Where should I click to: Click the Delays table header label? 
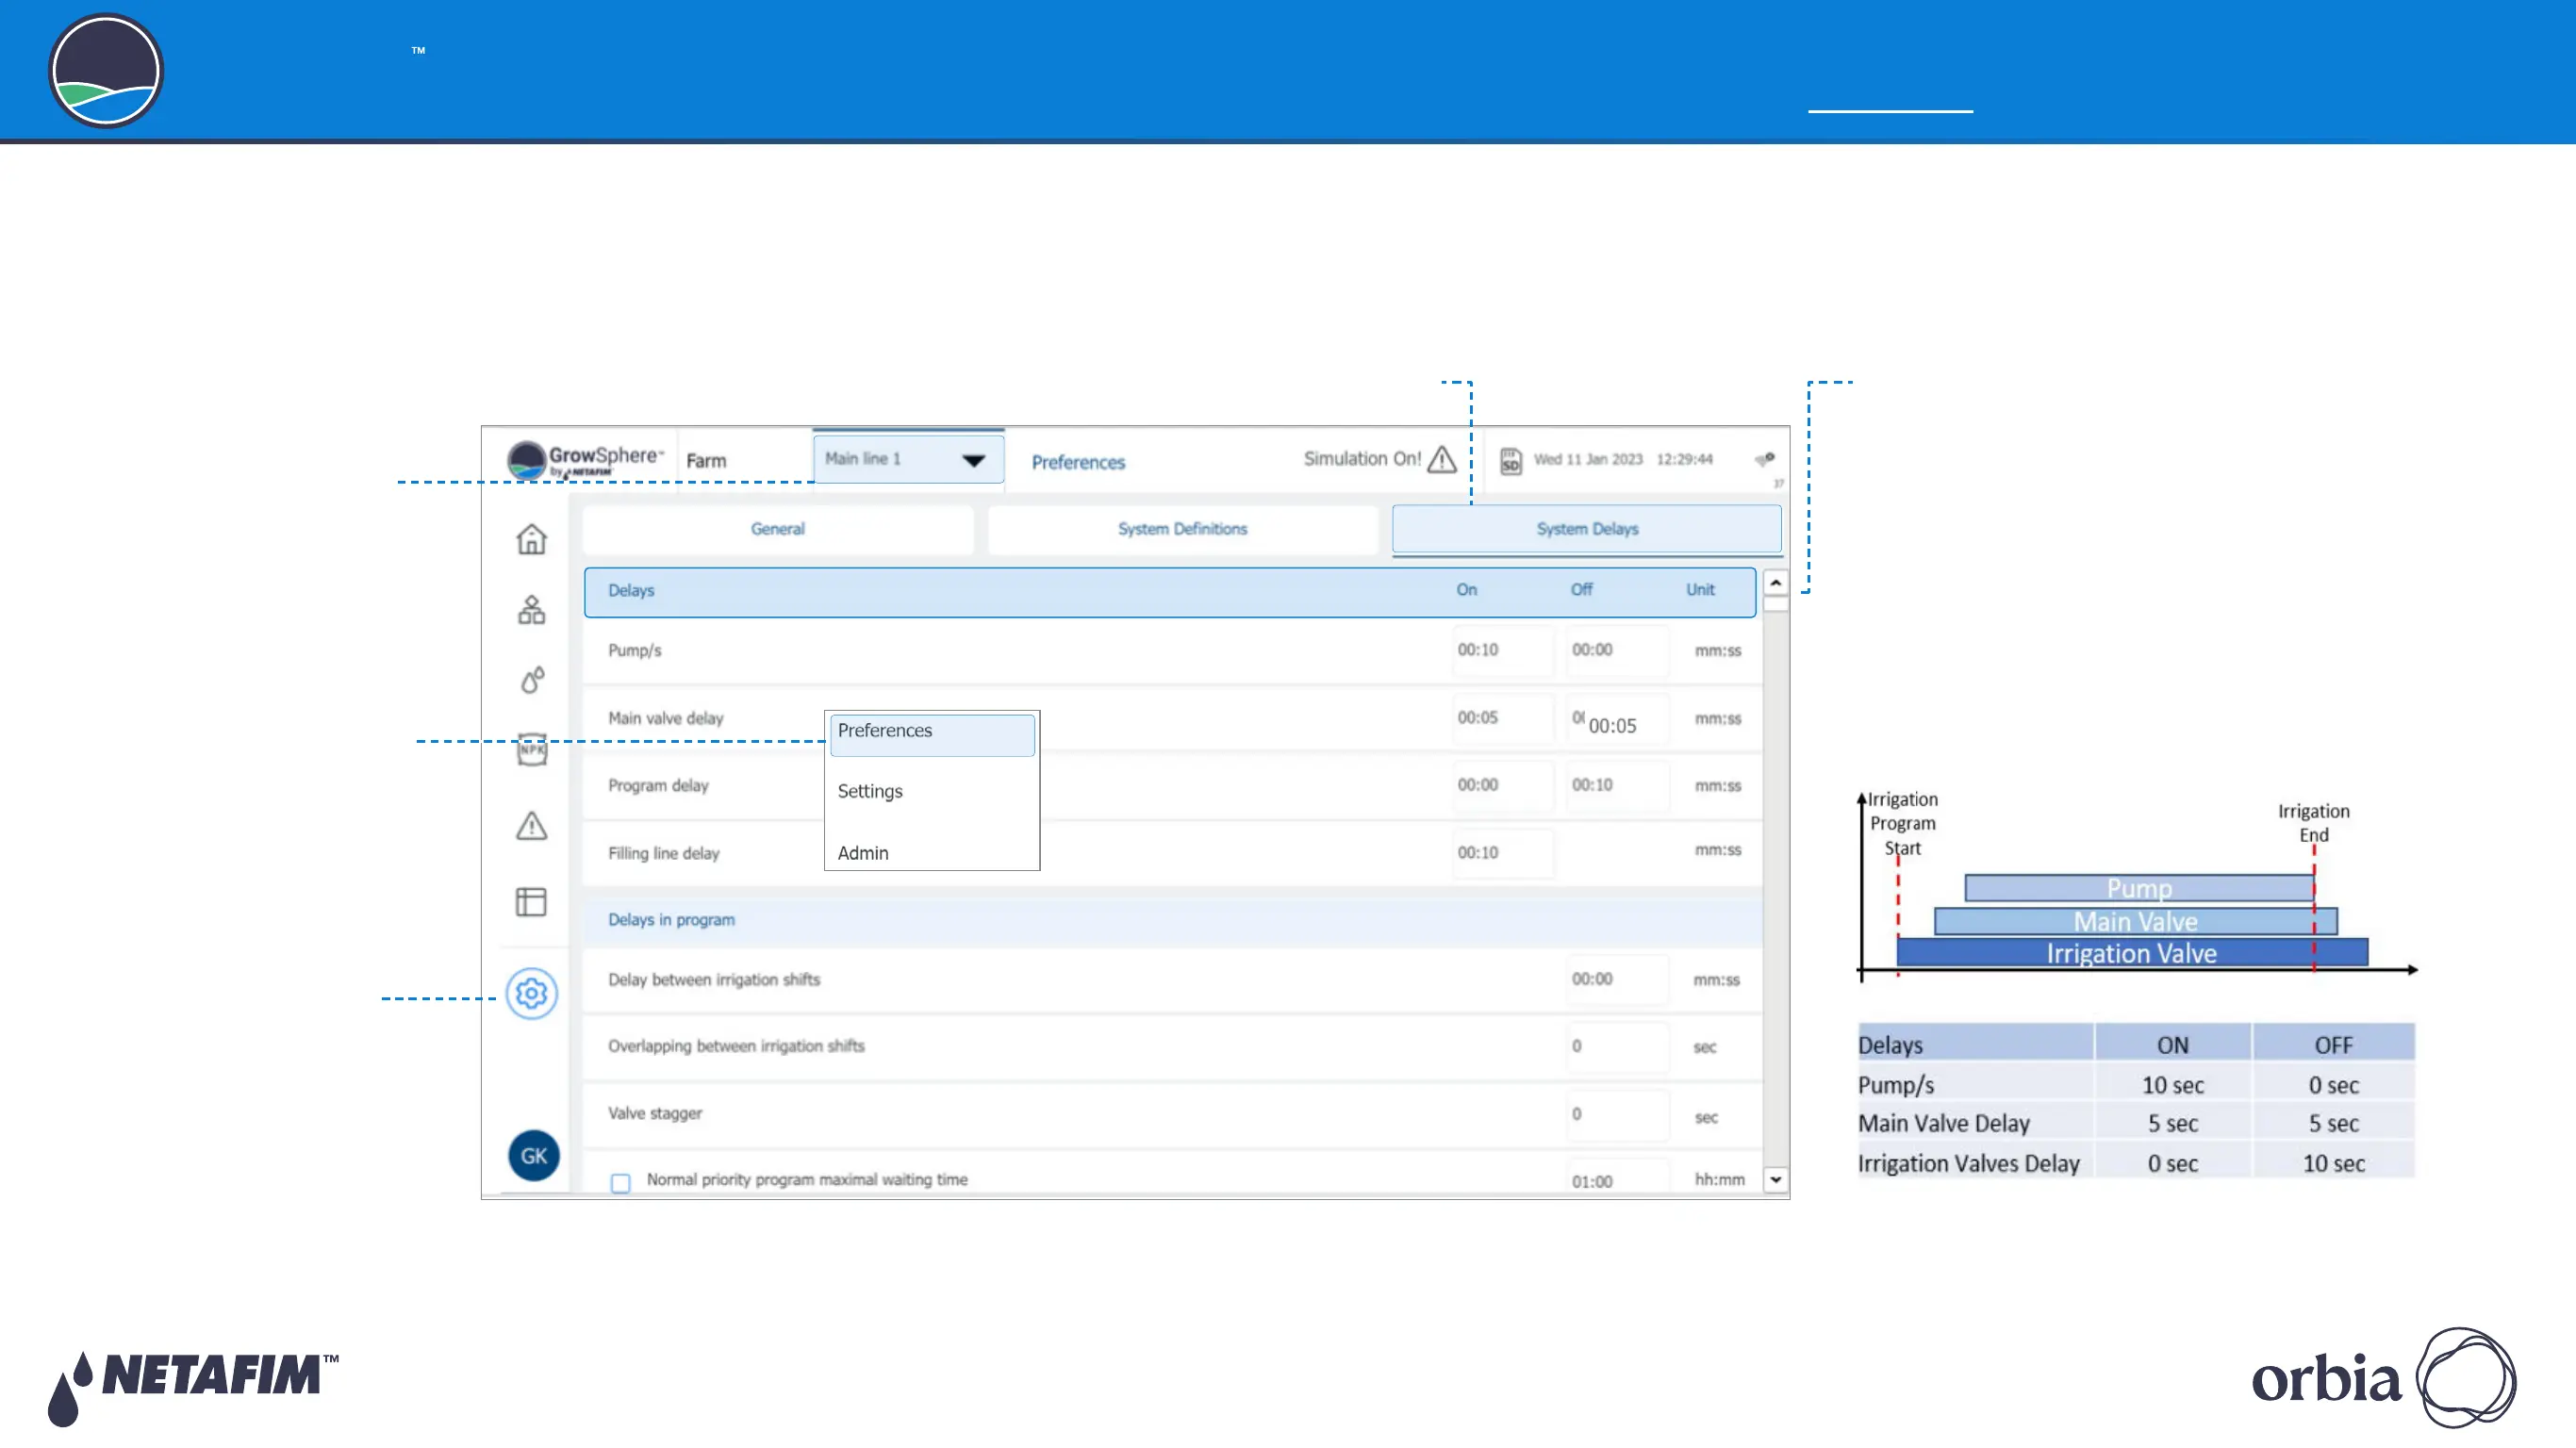pos(631,591)
